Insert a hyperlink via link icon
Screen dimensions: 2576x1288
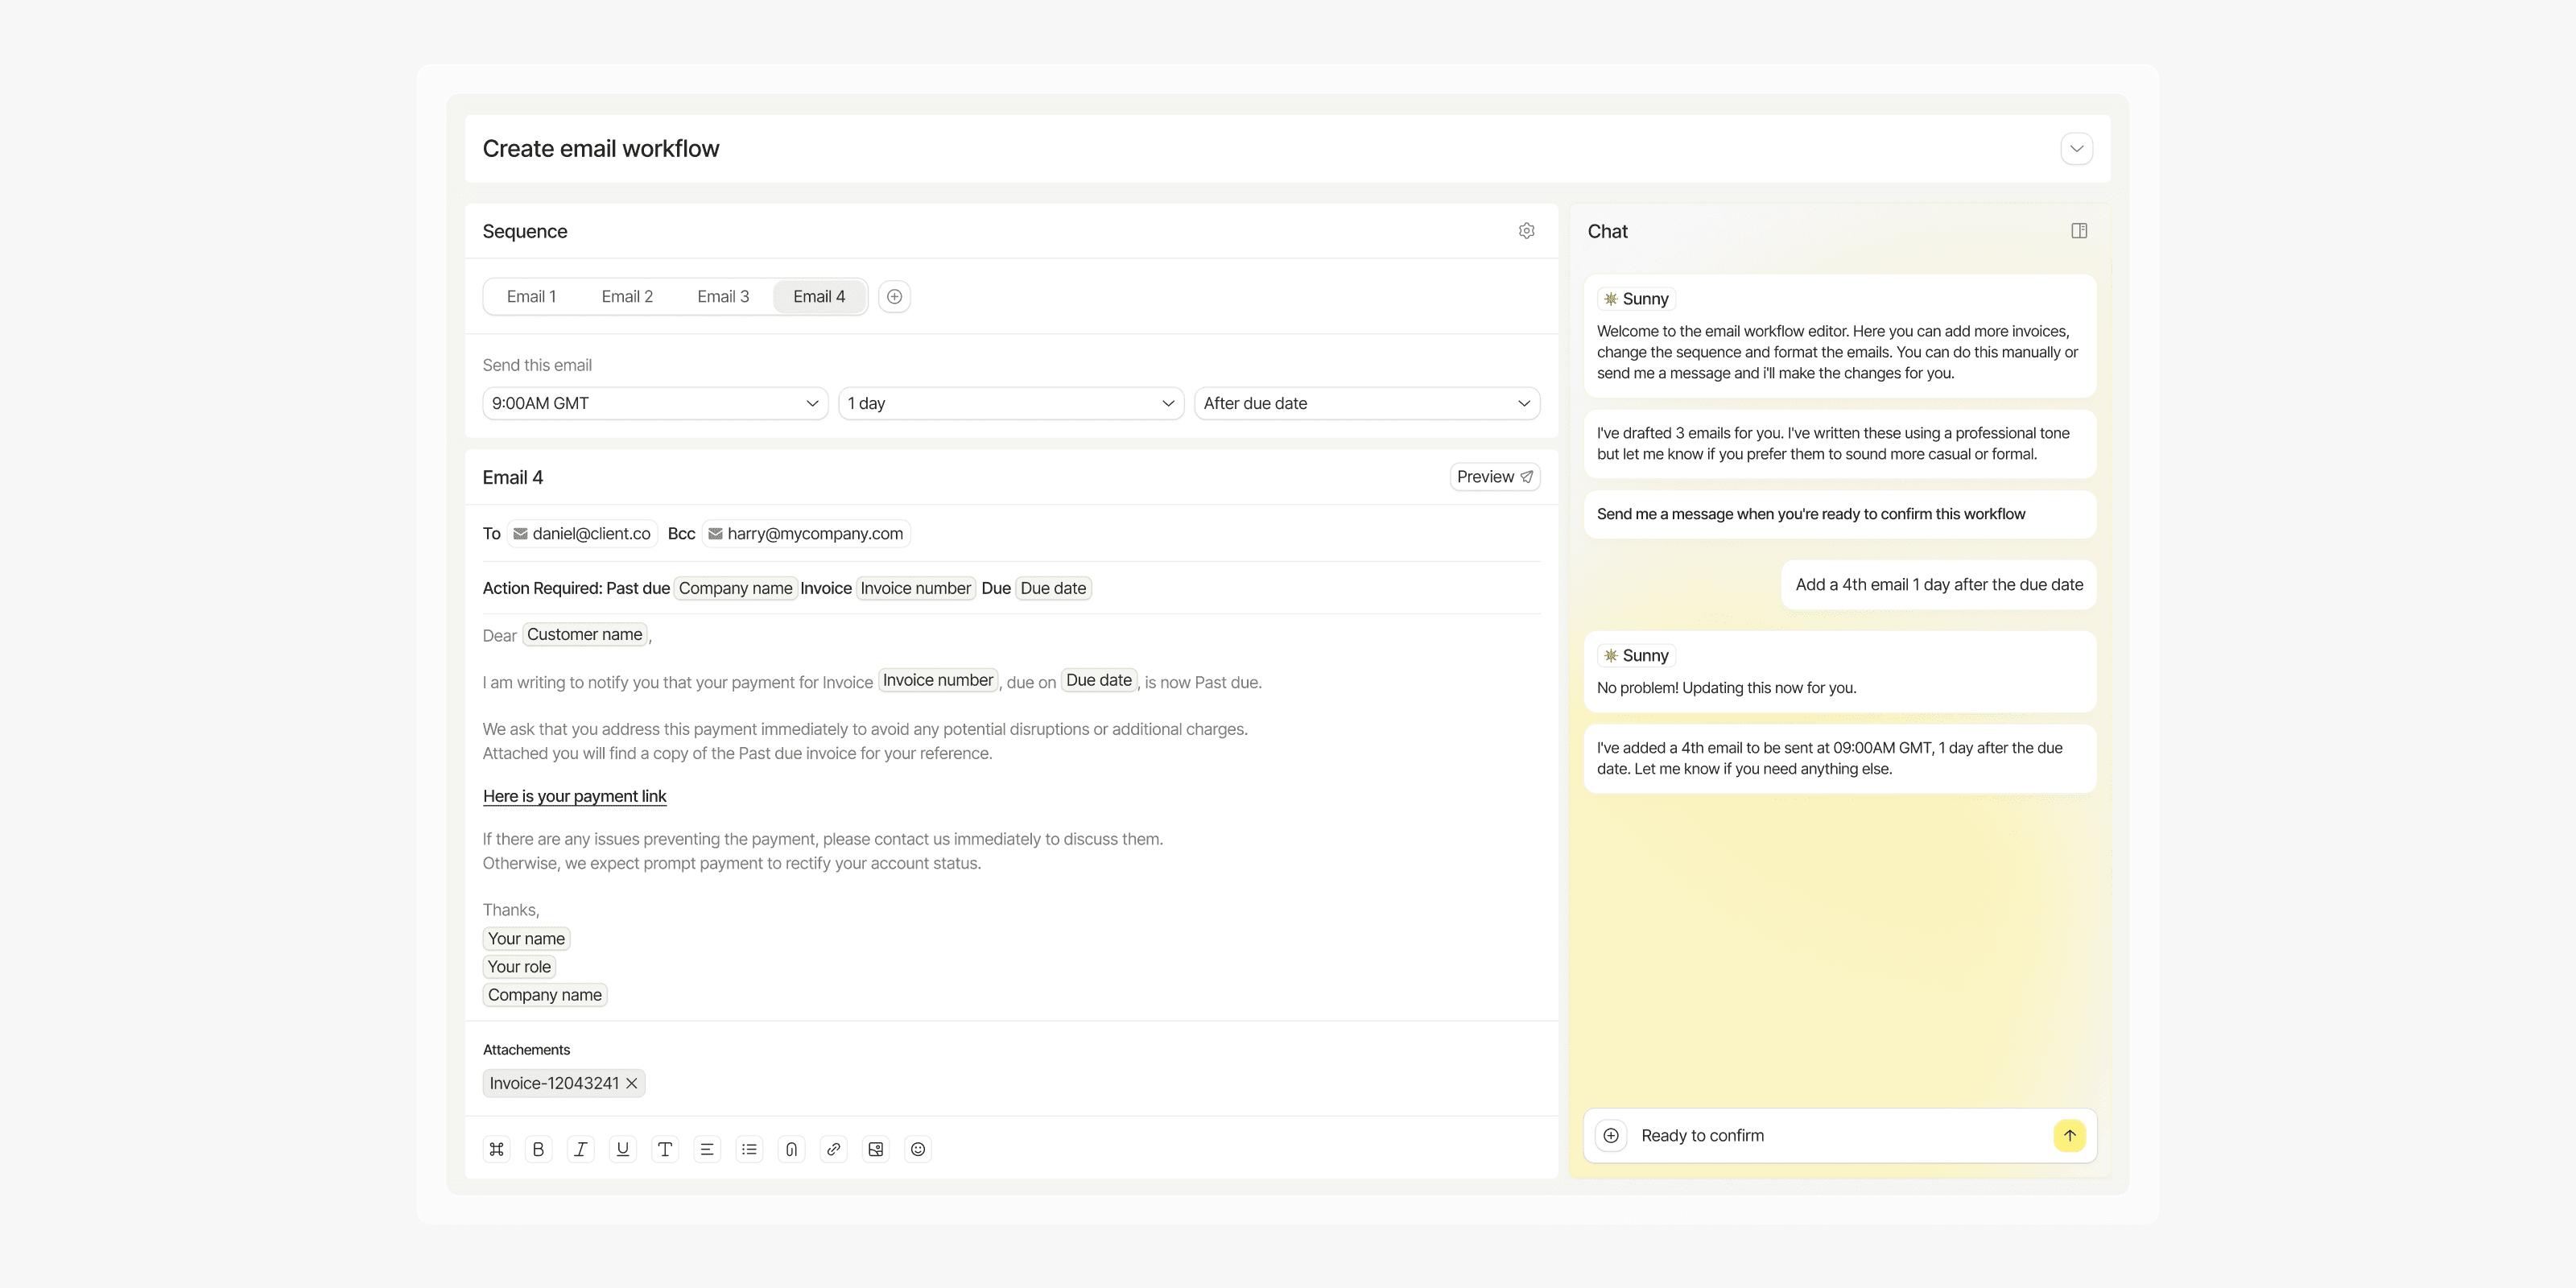point(833,1149)
